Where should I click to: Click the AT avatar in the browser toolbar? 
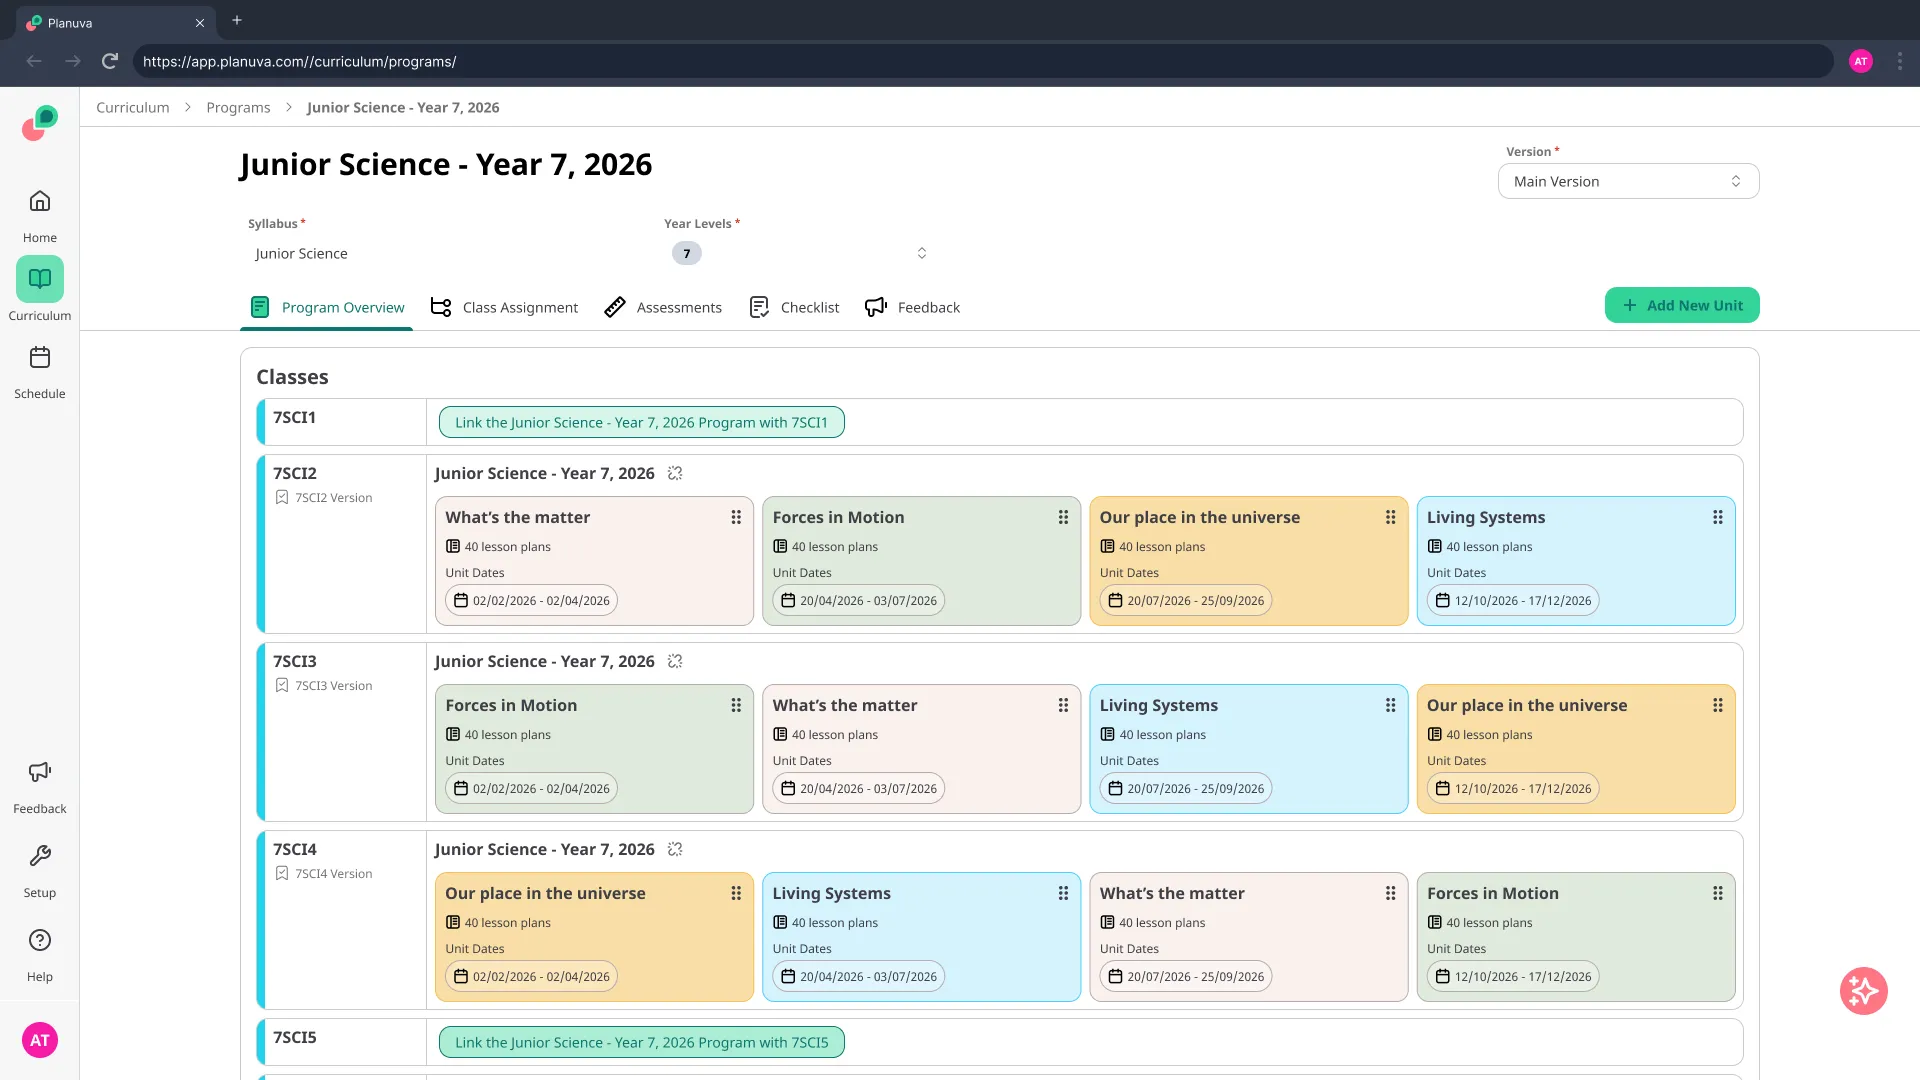click(1861, 61)
